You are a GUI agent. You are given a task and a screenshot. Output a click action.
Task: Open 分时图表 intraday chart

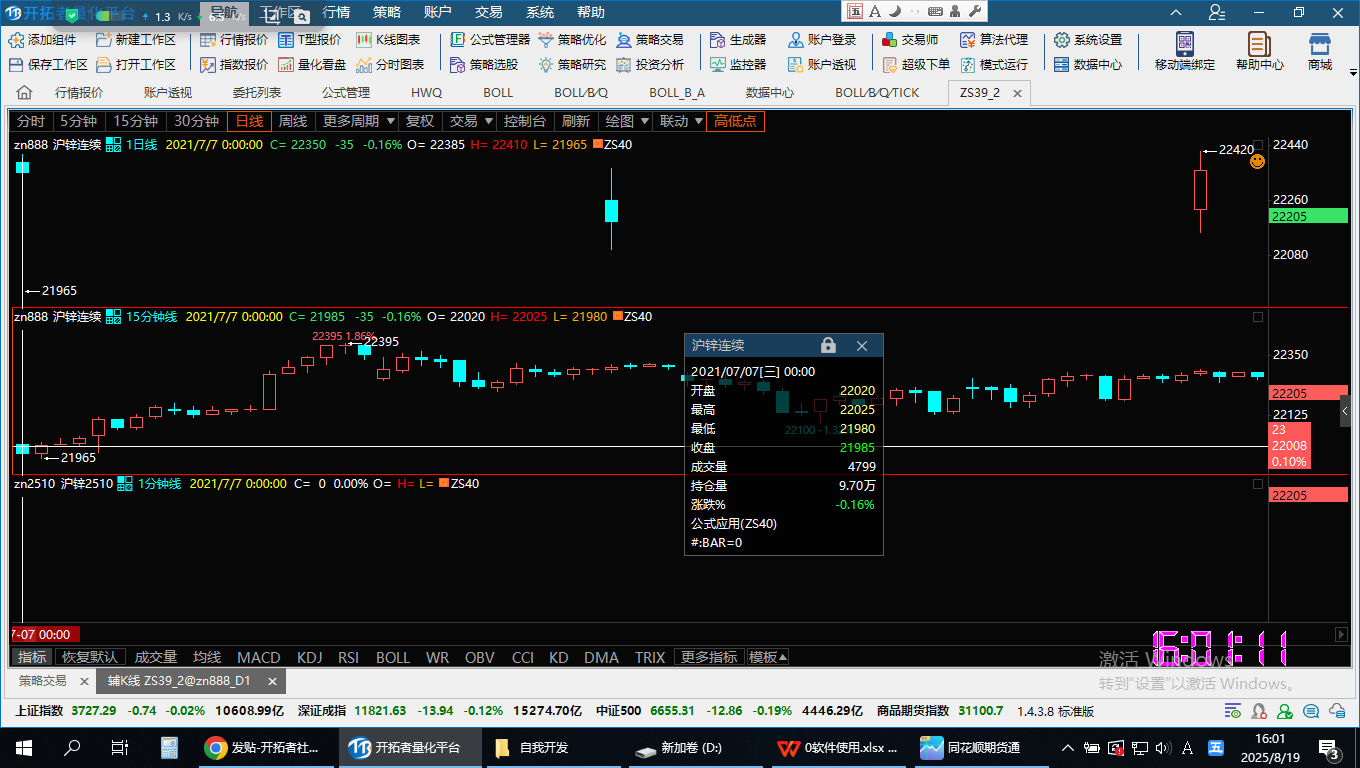point(390,64)
